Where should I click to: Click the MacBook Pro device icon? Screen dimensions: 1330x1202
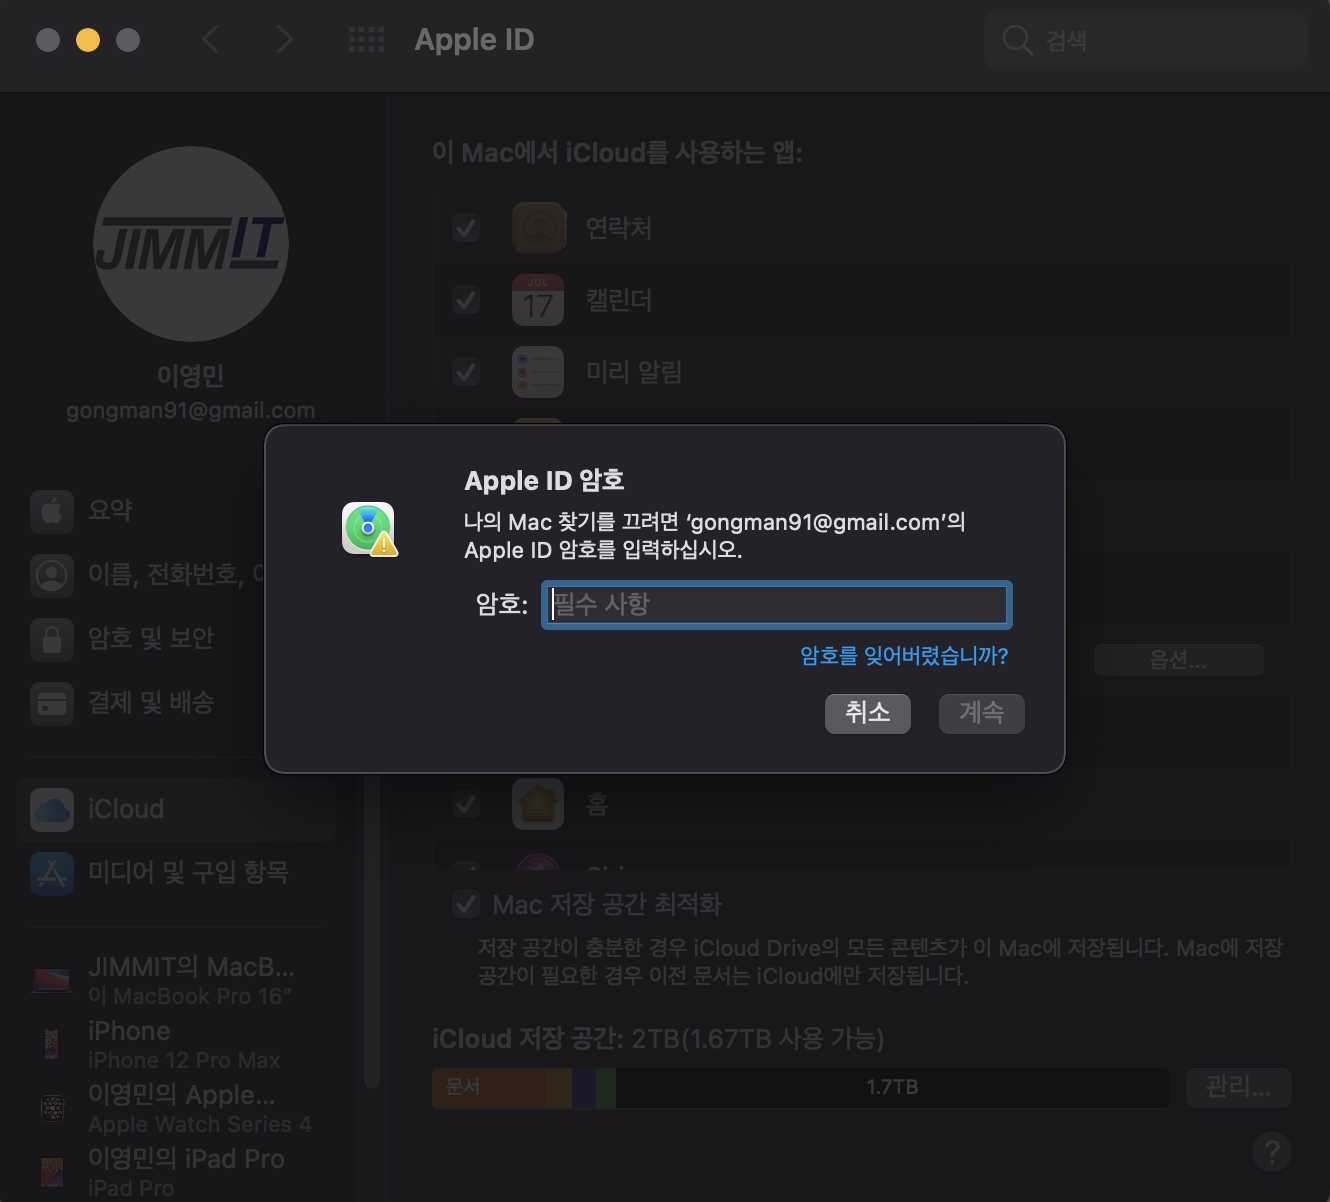(52, 981)
